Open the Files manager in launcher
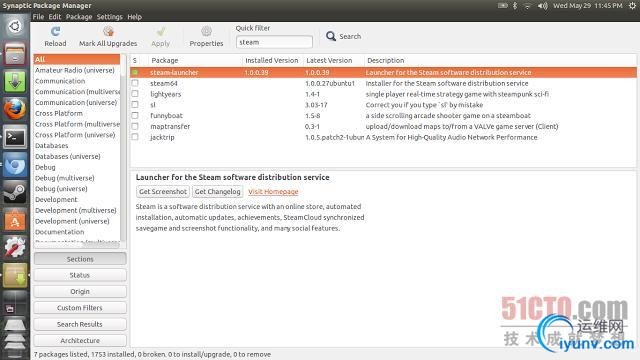This screenshot has height=360, width=640. (x=15, y=54)
